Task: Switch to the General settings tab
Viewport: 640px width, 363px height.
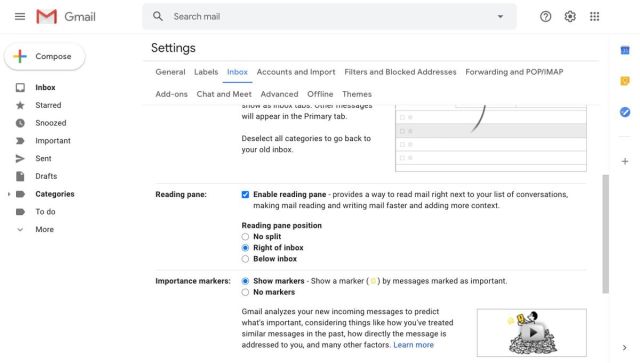Action: click(x=170, y=72)
